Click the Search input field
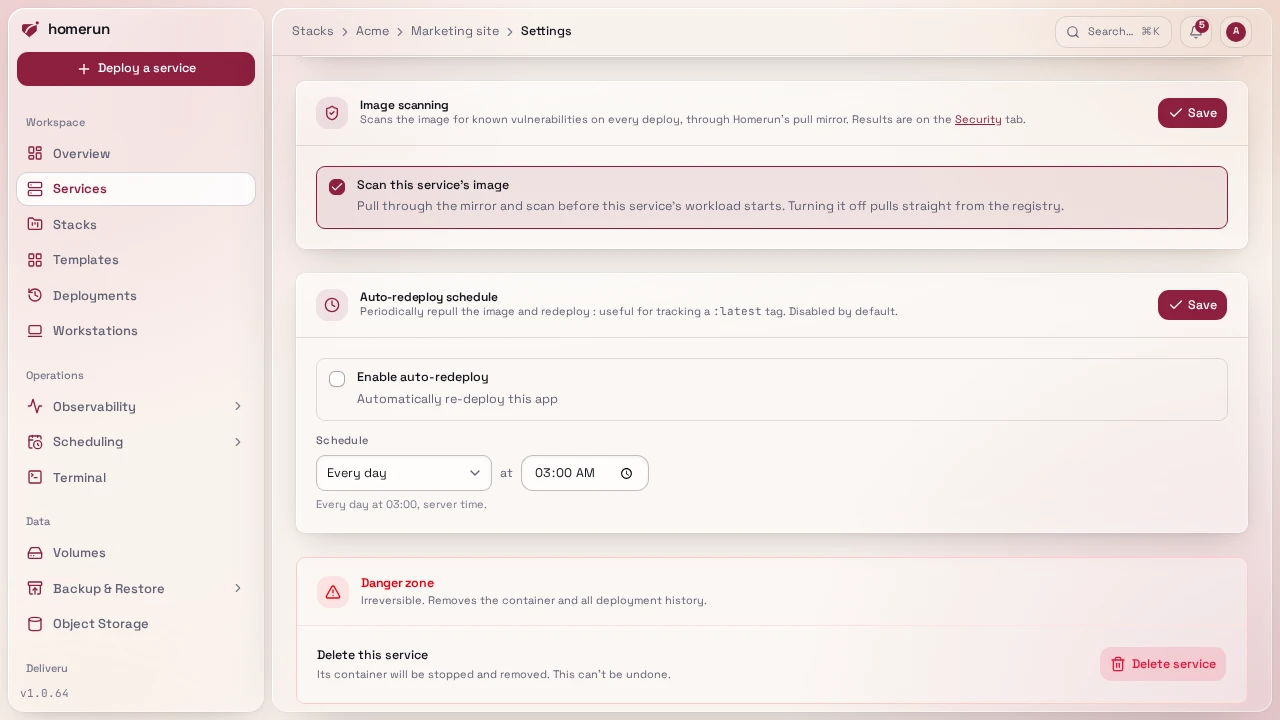 1113,32
